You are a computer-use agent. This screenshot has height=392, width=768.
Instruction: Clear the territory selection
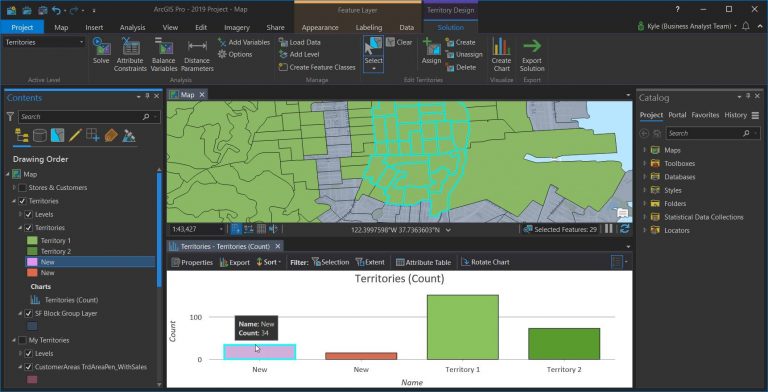pyautogui.click(x=399, y=42)
